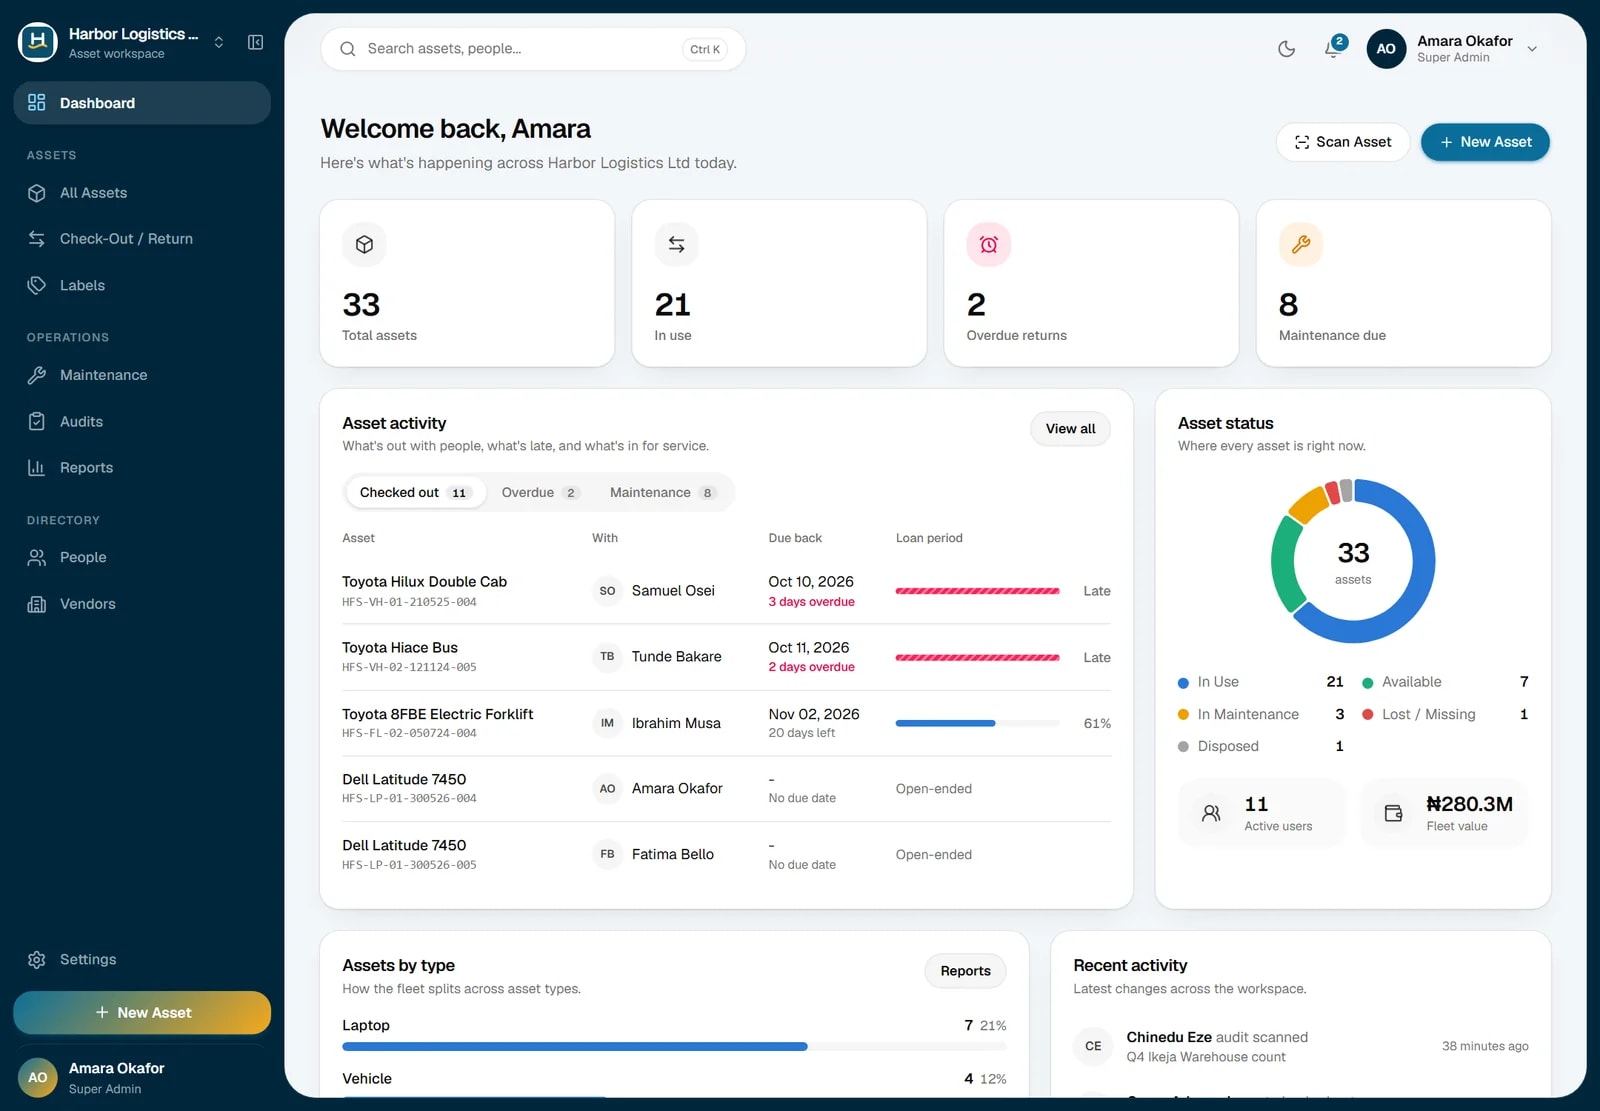1600x1111 pixels.
Task: Click the Reports chart icon in sidebar
Action: [37, 467]
